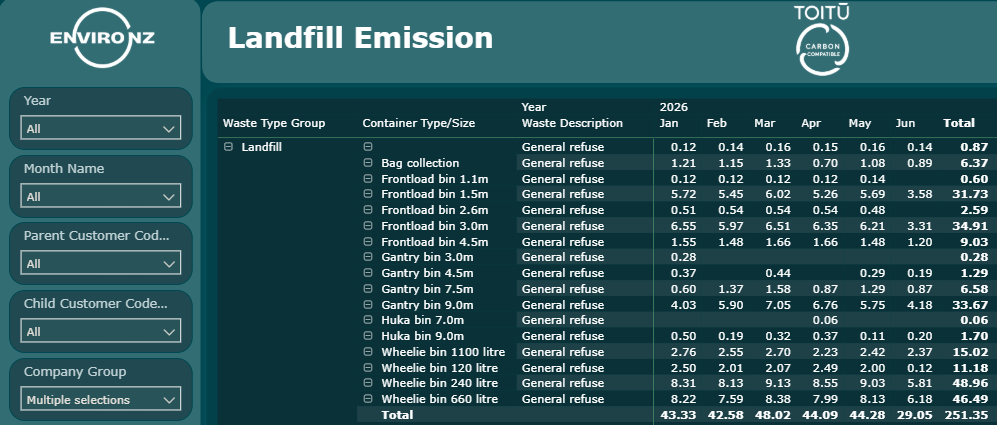
Task: Collapse the Wheelie bin 240 litre row
Action: point(367,383)
